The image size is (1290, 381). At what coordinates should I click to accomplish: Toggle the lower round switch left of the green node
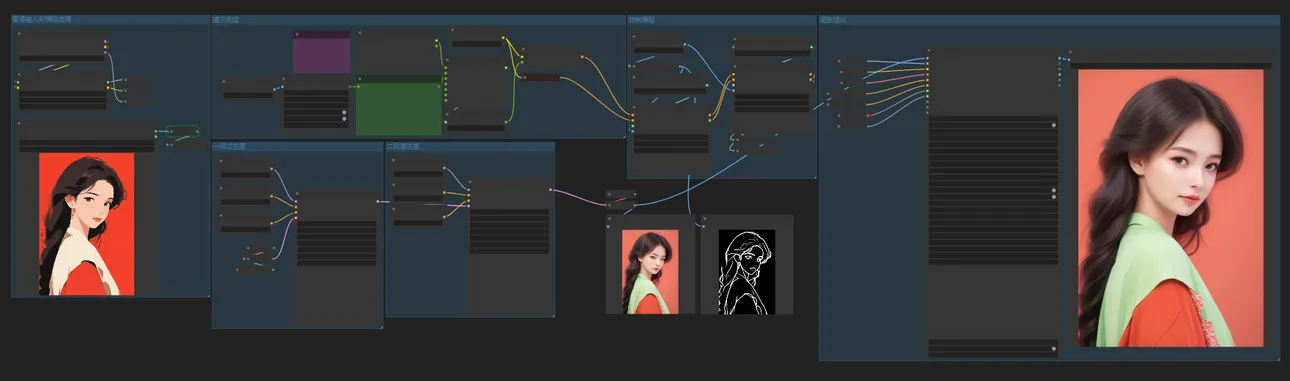(x=343, y=119)
